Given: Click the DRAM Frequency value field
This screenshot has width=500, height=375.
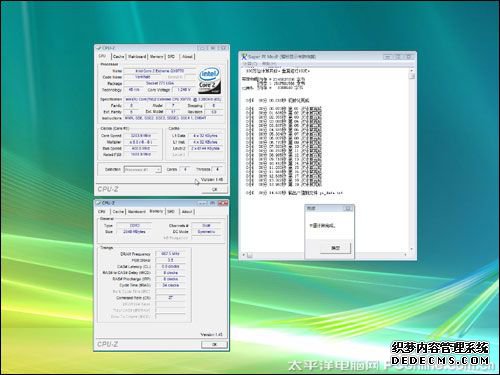Looking at the screenshot, I should pyautogui.click(x=170, y=254).
